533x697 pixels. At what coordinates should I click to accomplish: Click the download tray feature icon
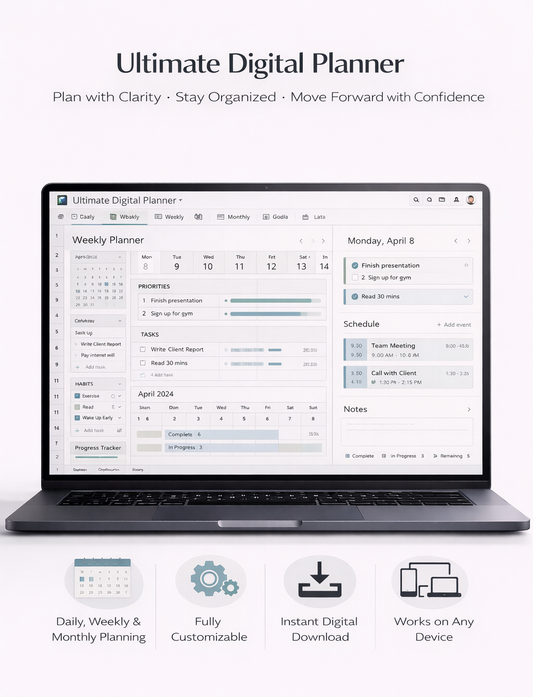click(x=320, y=580)
